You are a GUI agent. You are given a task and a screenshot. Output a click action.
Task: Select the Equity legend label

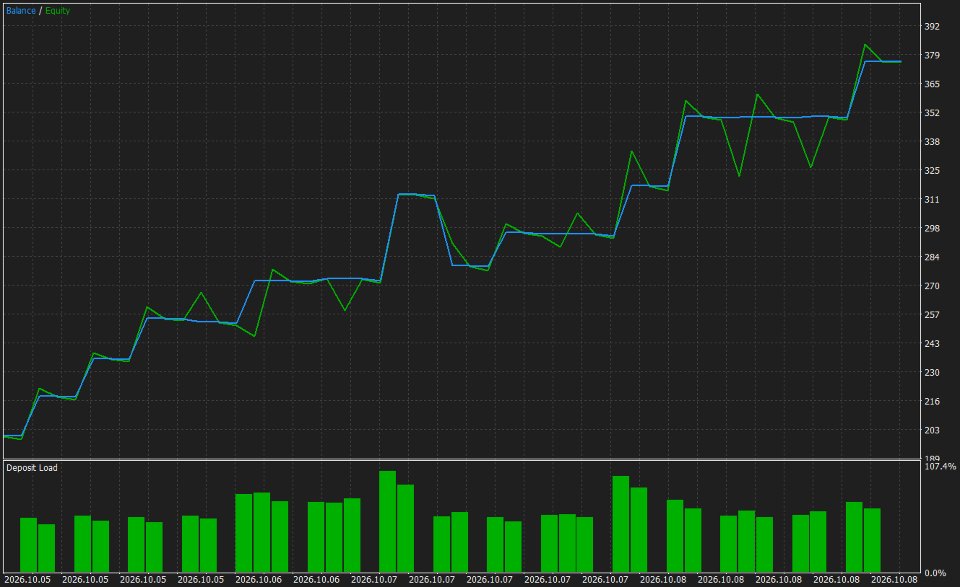[x=58, y=10]
